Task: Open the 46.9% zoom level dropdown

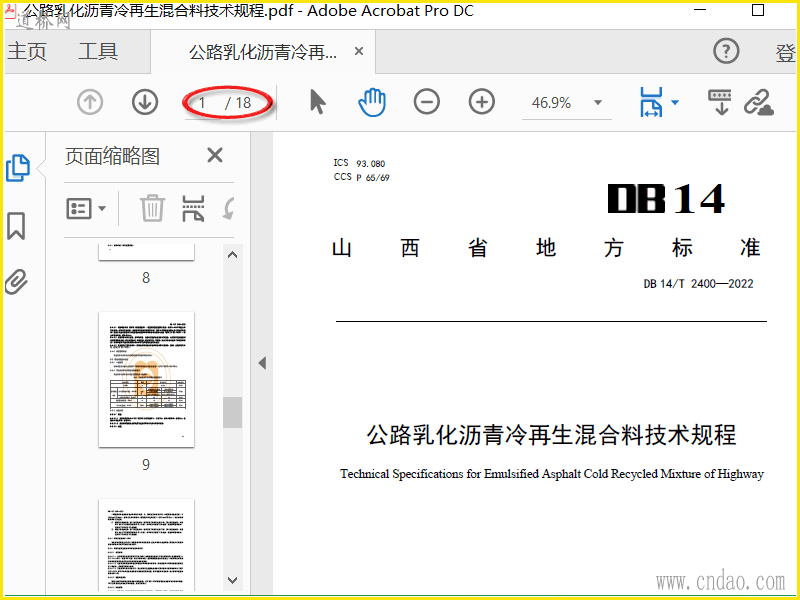Action: click(598, 103)
